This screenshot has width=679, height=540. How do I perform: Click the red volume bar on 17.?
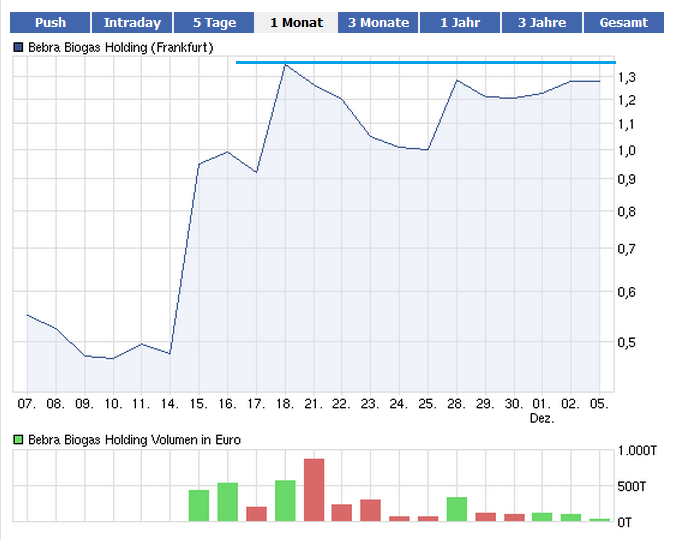(x=256, y=514)
